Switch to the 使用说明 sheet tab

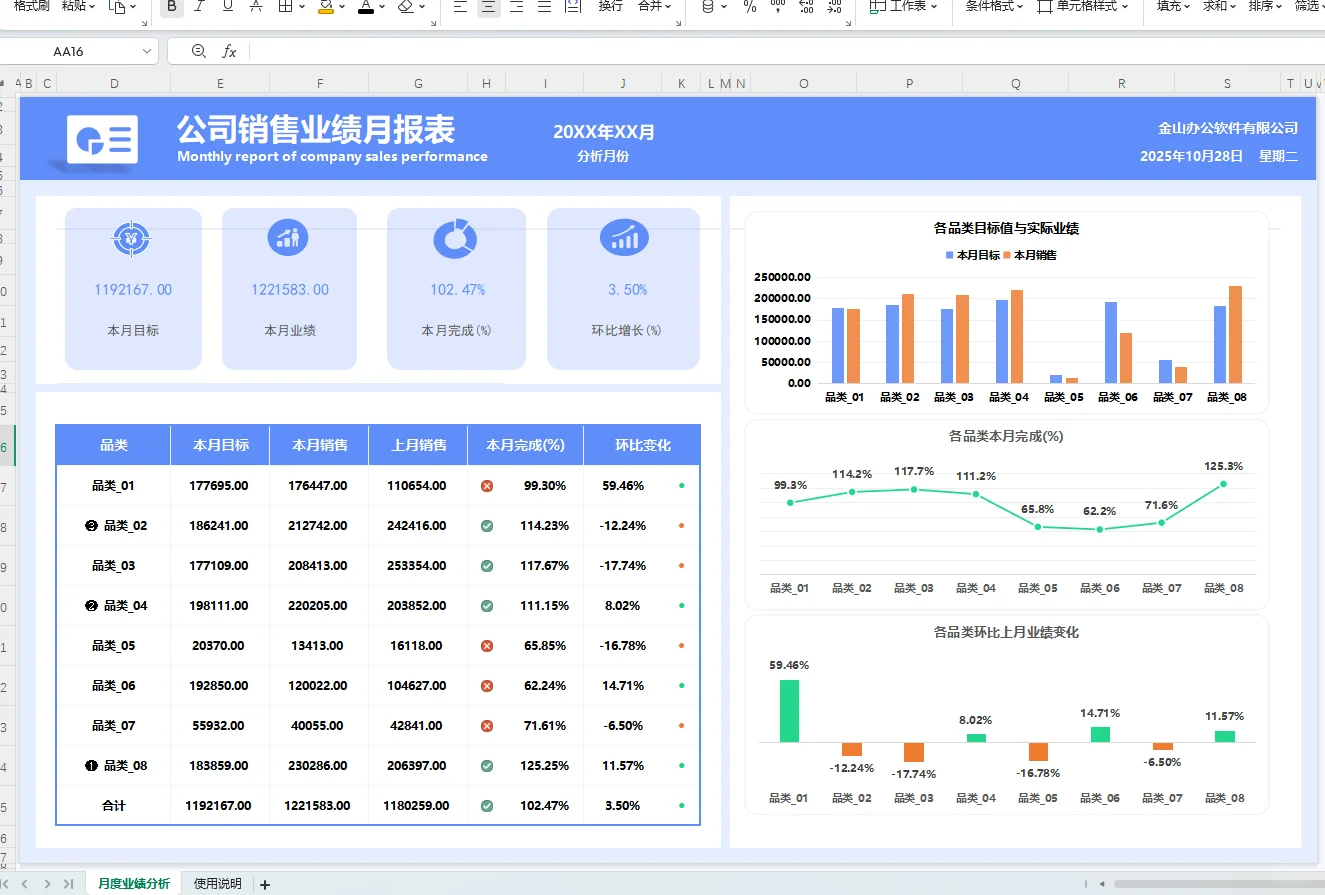coord(216,883)
